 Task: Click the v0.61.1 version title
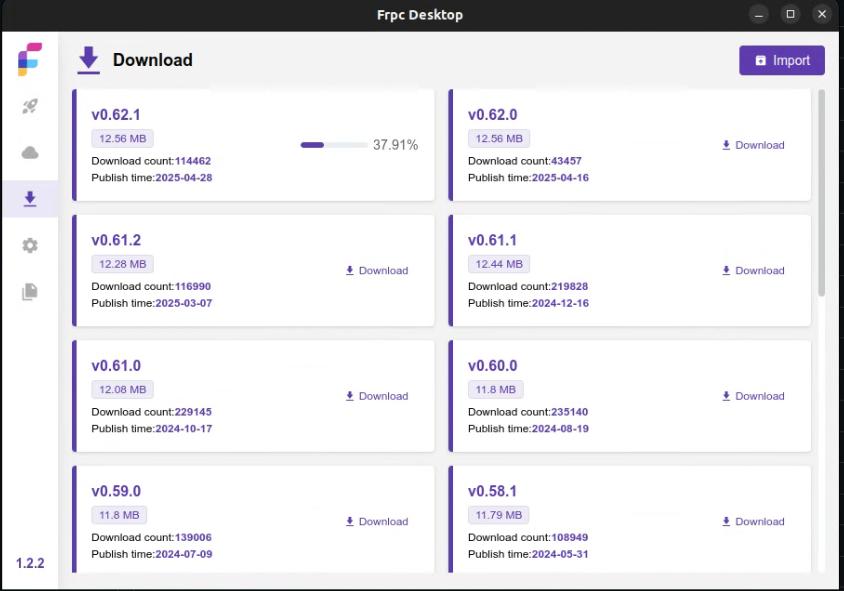pos(492,240)
